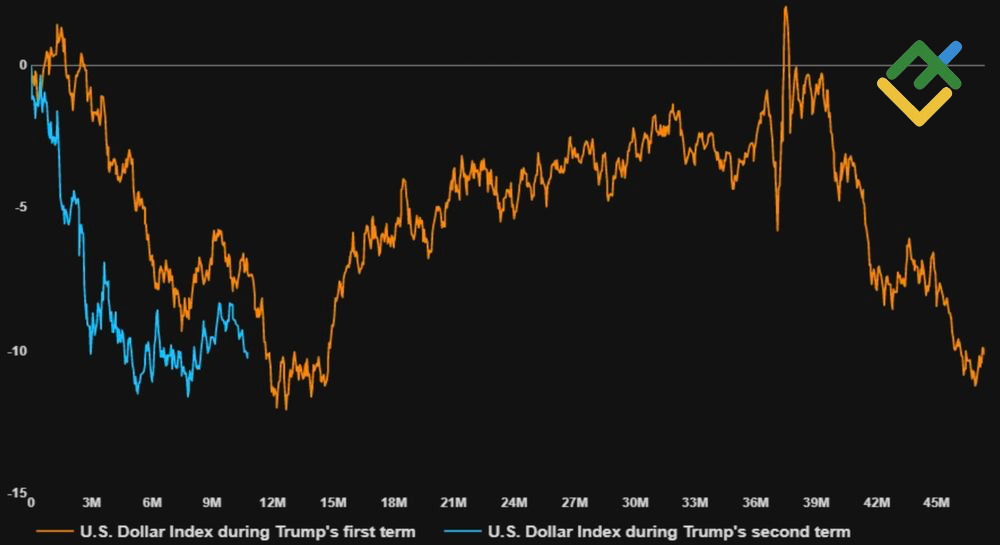Click the 0 label on the y-axis
The image size is (1000, 545).
22,66
